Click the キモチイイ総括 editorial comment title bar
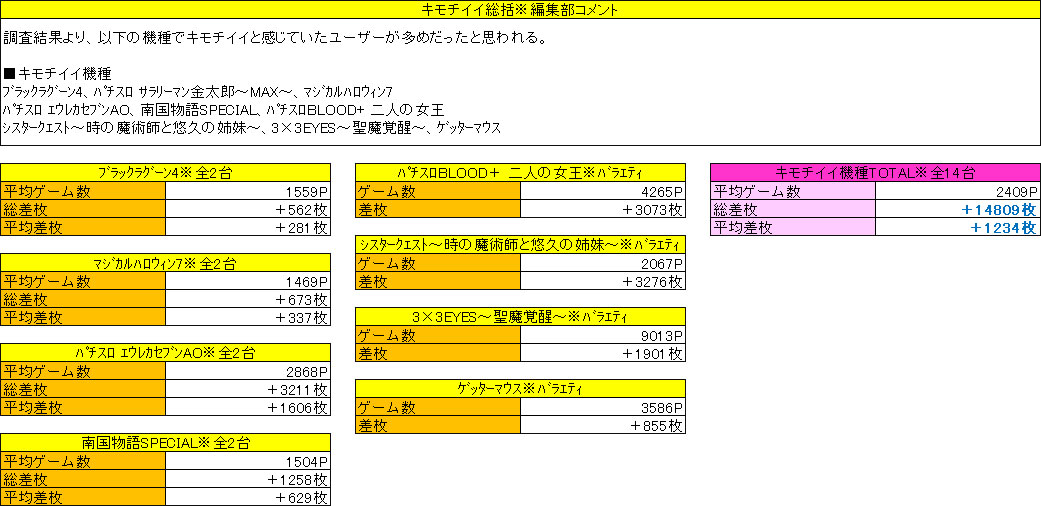The image size is (1041, 506). coord(520,11)
